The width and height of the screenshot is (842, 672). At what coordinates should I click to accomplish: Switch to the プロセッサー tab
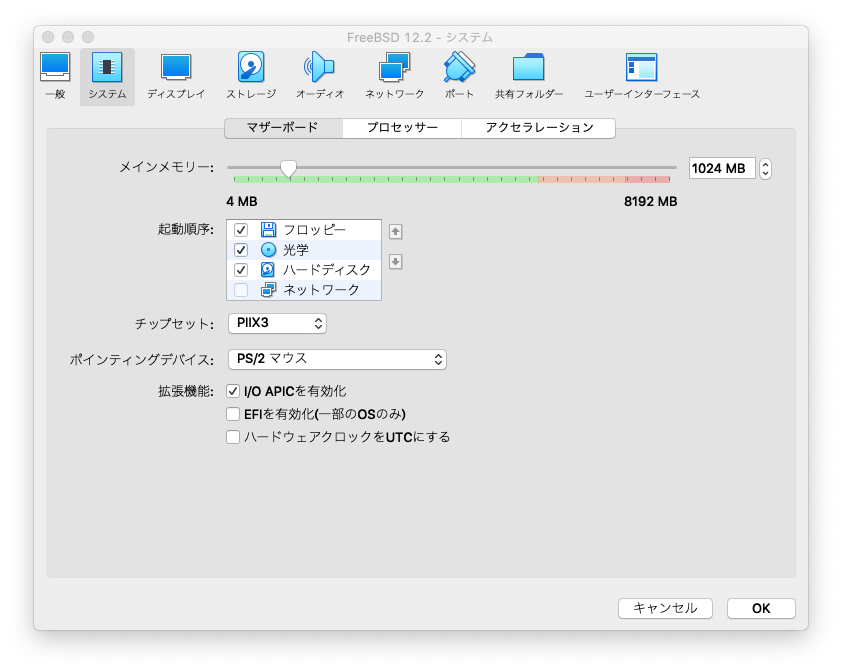[x=401, y=128]
